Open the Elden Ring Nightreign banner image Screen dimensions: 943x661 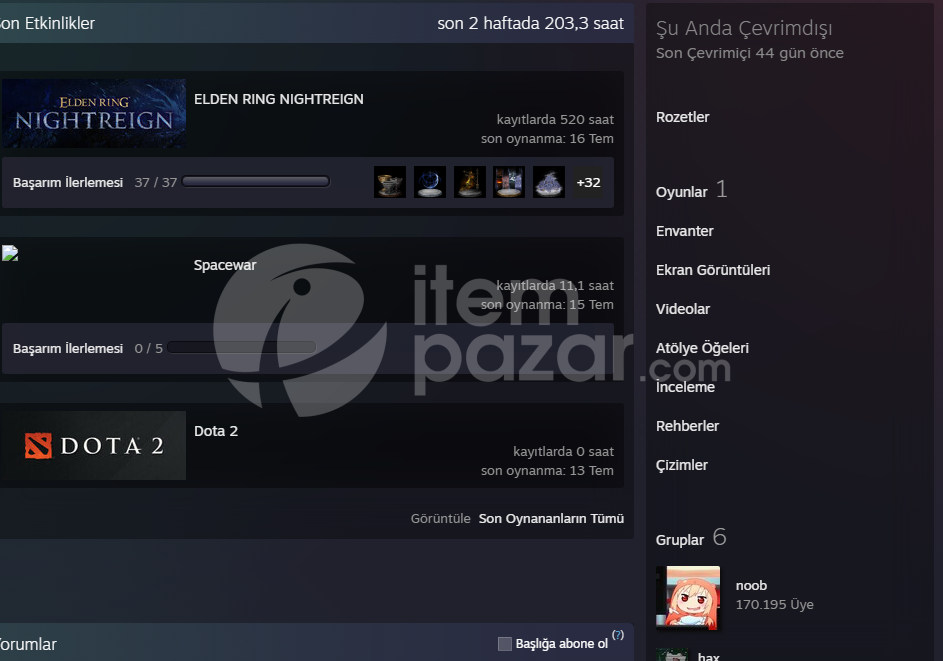click(x=94, y=114)
